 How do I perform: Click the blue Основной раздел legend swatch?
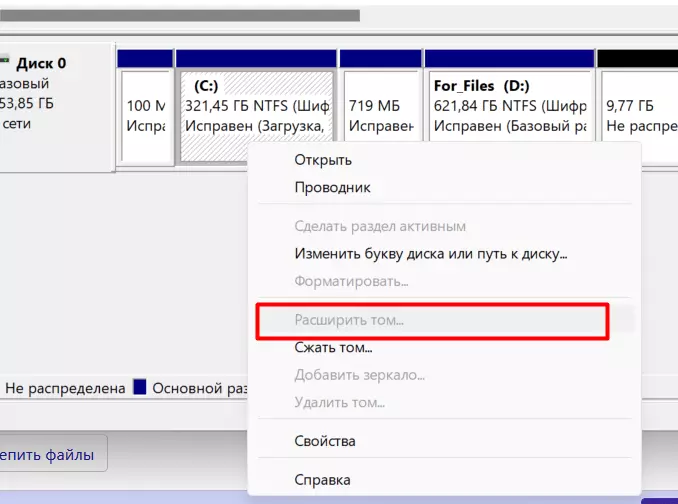[140, 387]
